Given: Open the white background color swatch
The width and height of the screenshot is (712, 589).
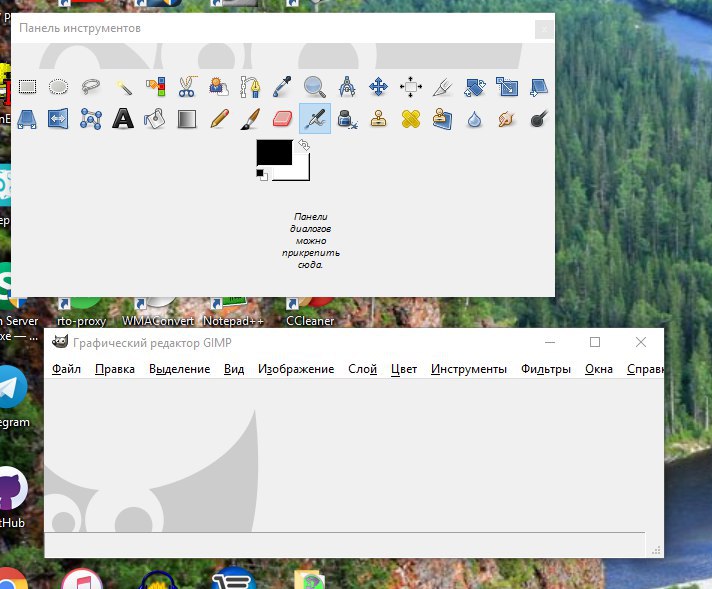Looking at the screenshot, I should coord(300,173).
